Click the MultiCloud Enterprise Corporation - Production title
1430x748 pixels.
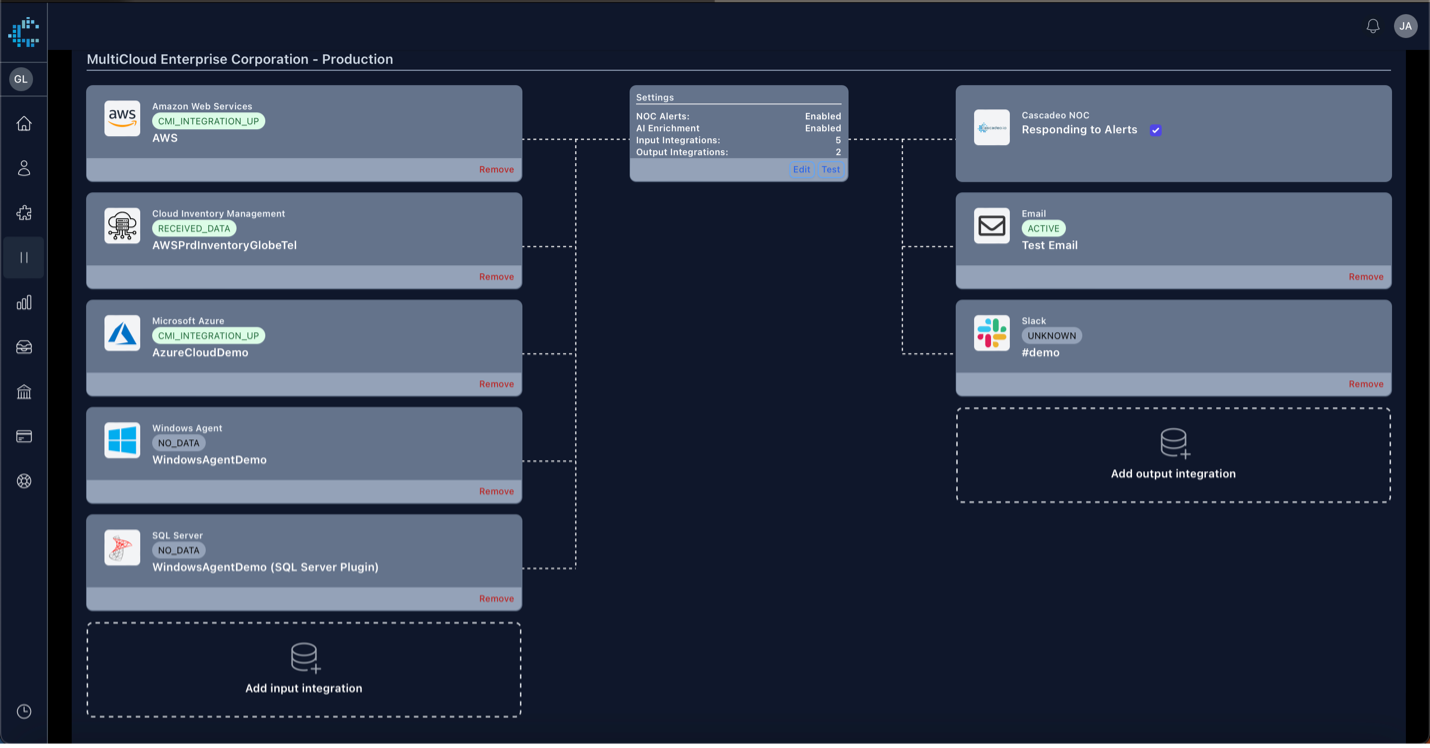point(240,59)
